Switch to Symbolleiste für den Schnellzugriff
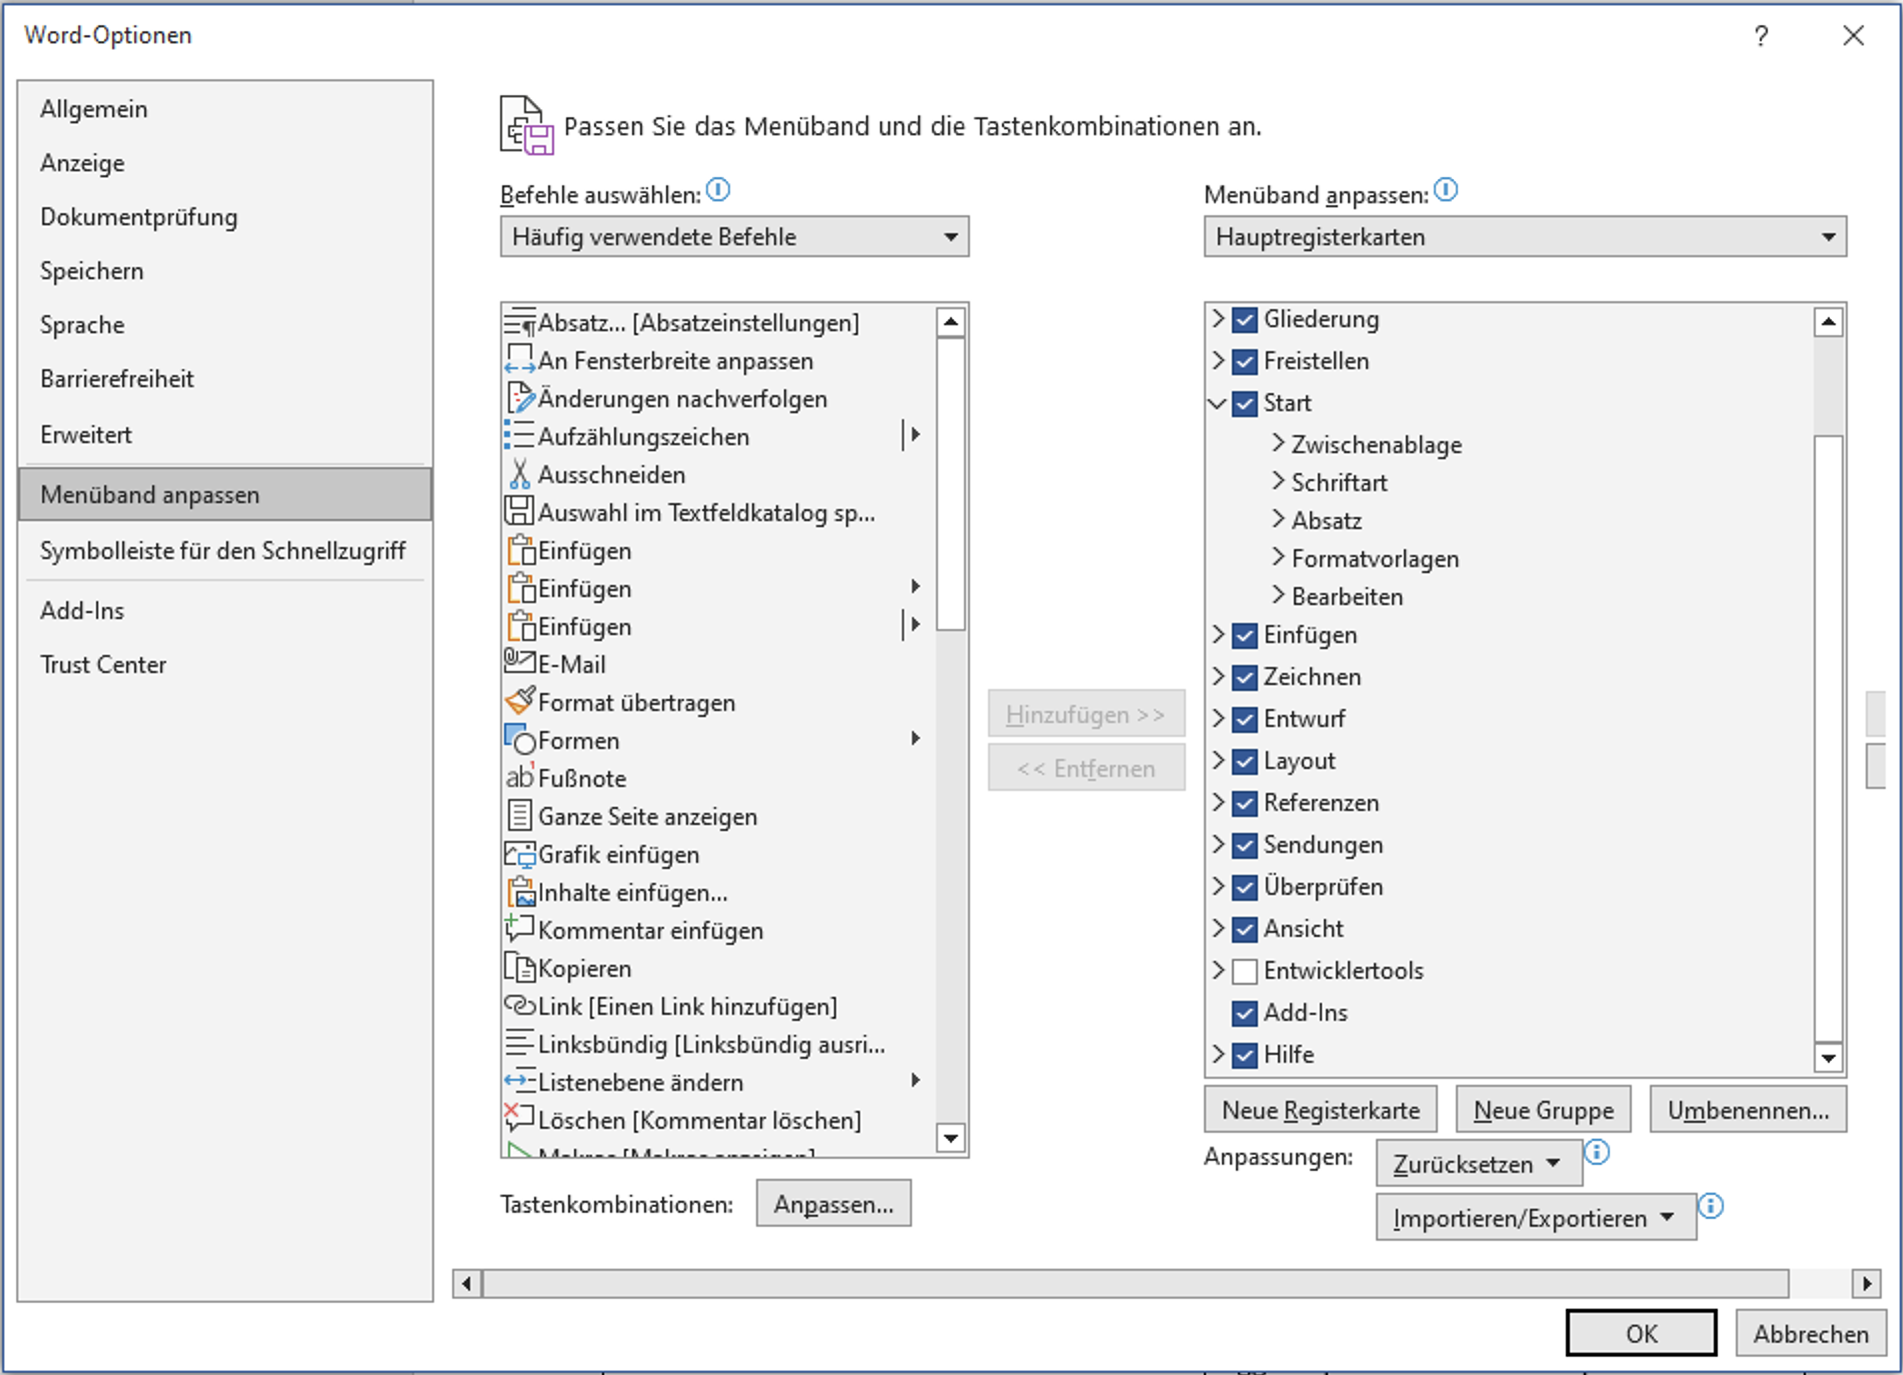Image resolution: width=1903 pixels, height=1375 pixels. 222,550
